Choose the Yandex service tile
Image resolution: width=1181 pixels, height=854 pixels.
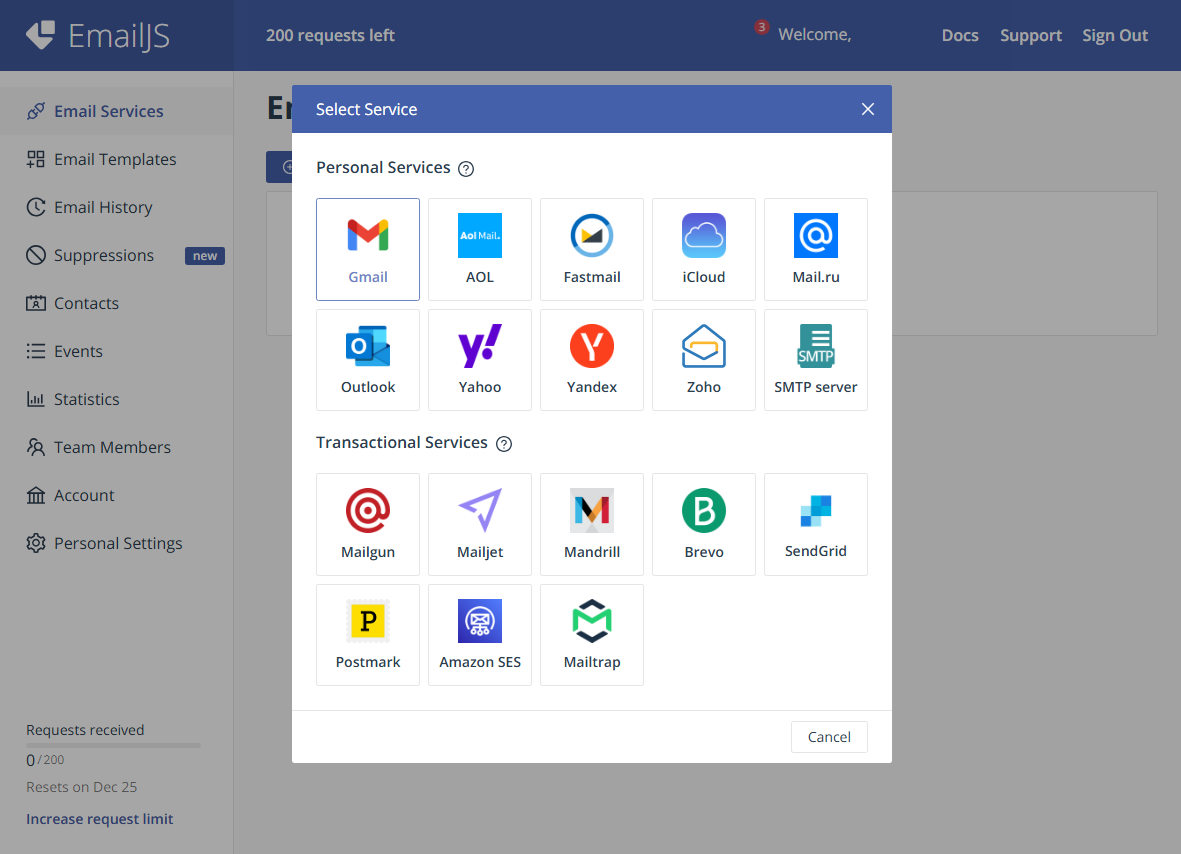[592, 360]
